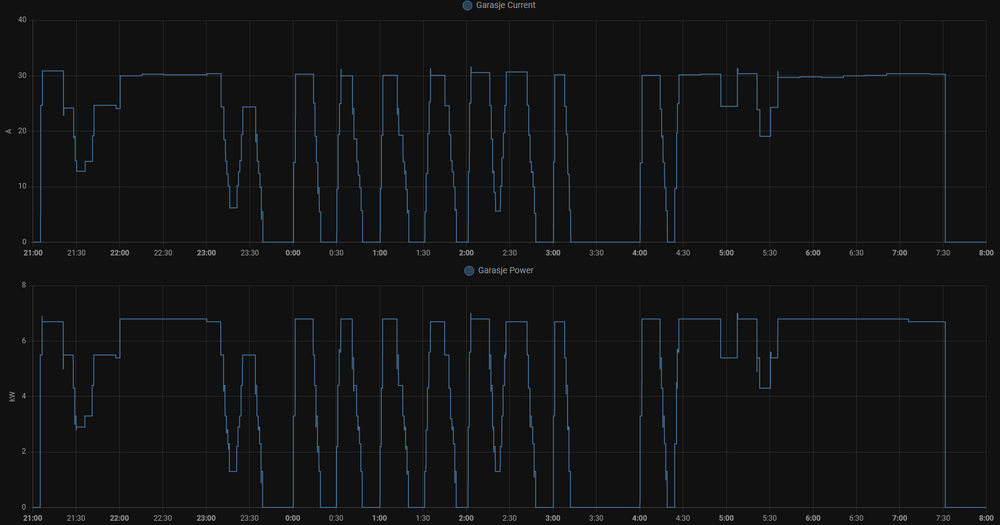Click the 0:00 tick on the Current chart

click(x=292, y=253)
